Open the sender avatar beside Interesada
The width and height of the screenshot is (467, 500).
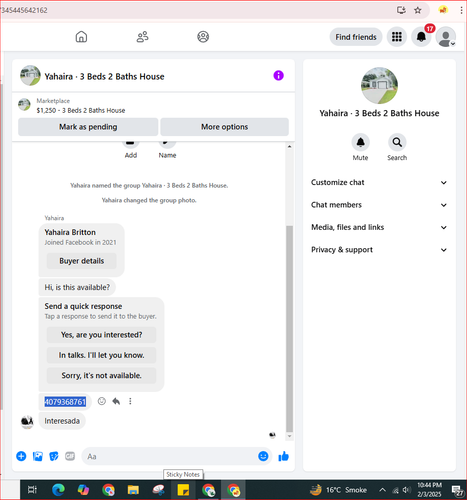27,422
